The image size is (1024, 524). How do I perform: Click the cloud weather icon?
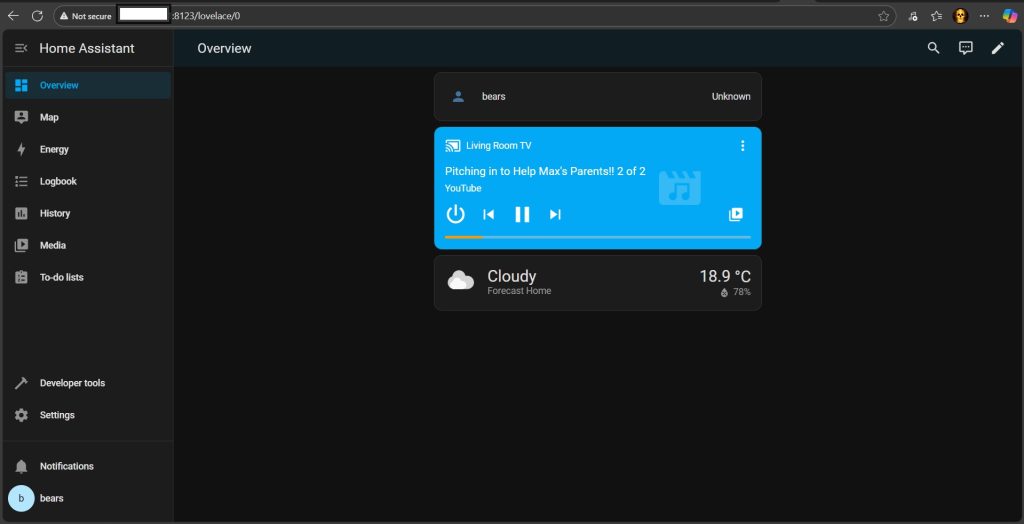click(461, 280)
